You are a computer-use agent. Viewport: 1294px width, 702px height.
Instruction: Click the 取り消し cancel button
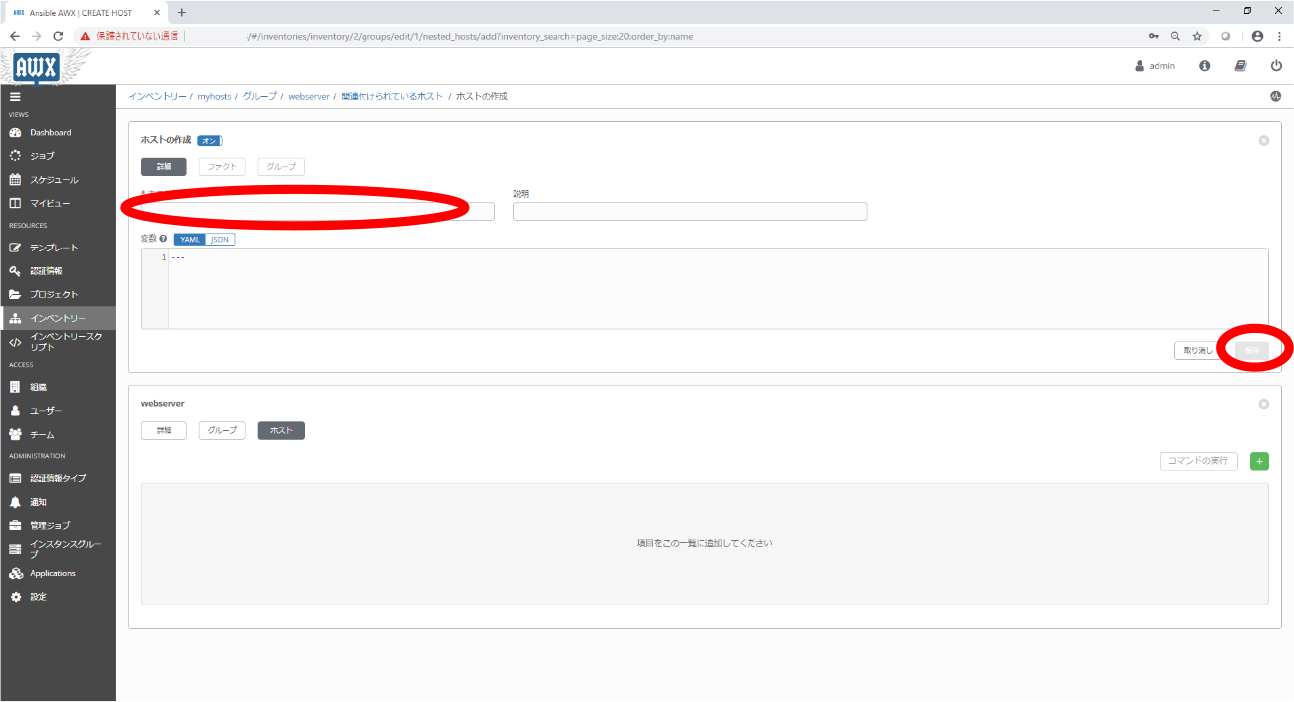coord(1197,350)
